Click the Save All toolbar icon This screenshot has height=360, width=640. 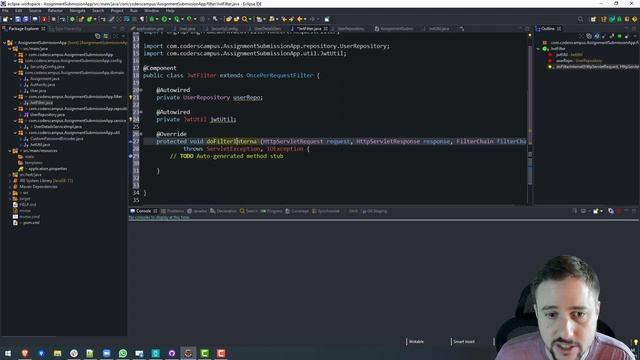26,19
